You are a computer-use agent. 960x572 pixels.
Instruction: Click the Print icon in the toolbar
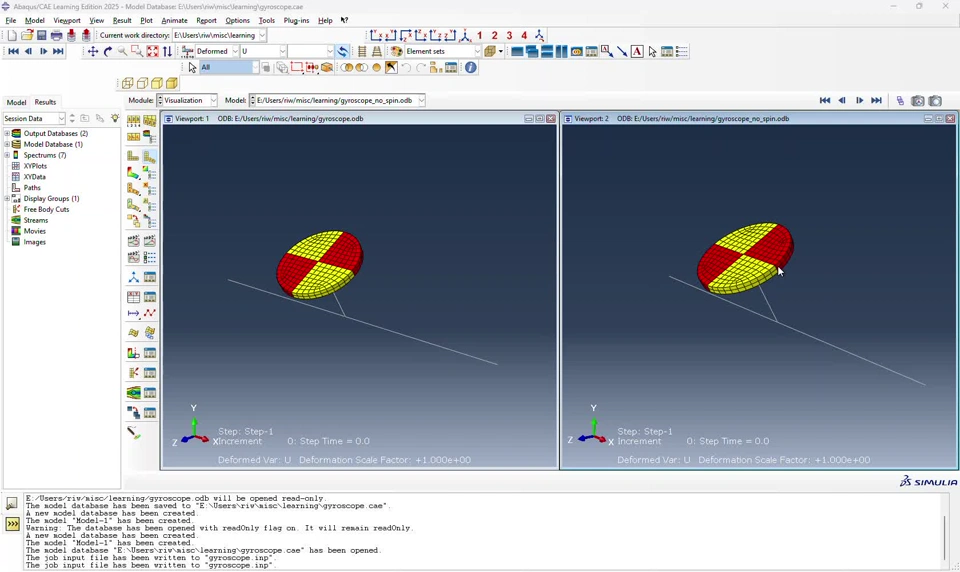pos(56,36)
